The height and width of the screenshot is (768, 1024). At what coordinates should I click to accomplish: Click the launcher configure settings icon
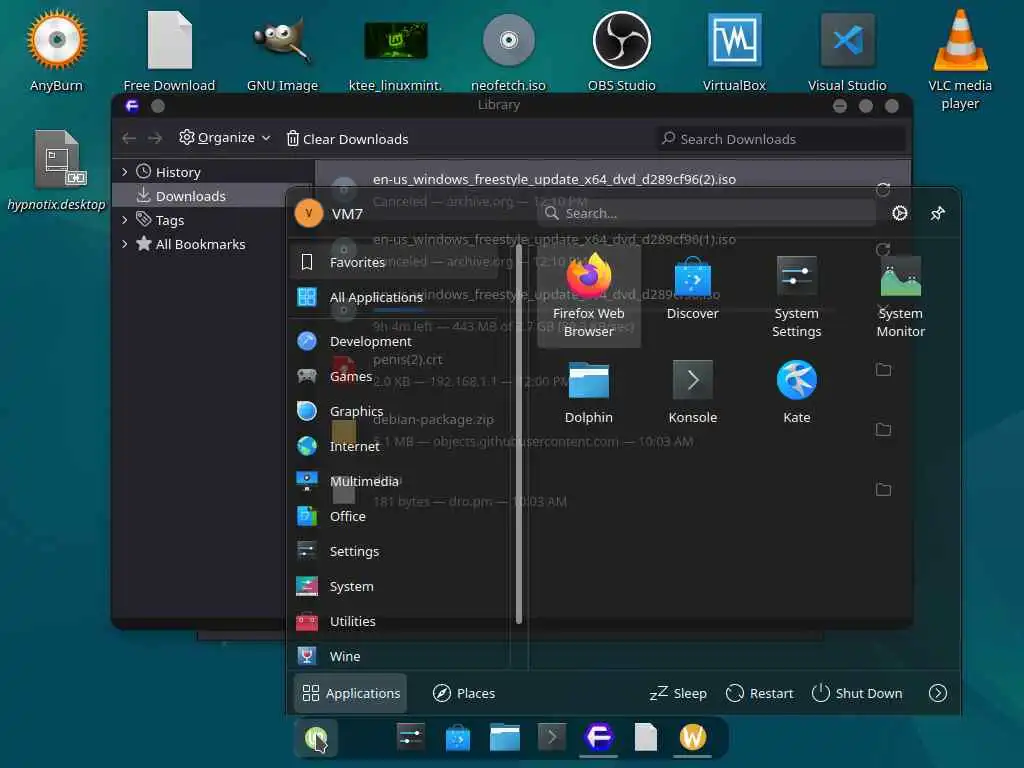click(899, 214)
